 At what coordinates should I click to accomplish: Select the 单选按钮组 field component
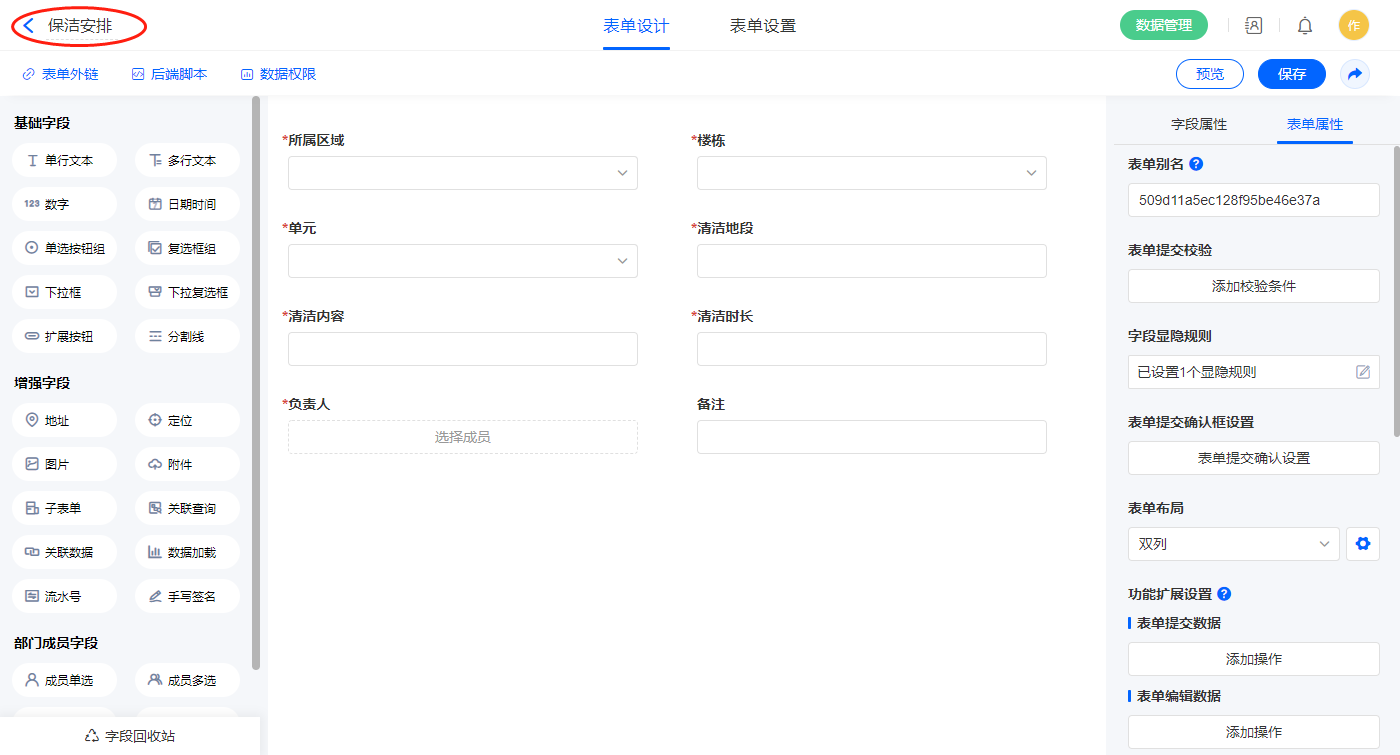point(65,248)
